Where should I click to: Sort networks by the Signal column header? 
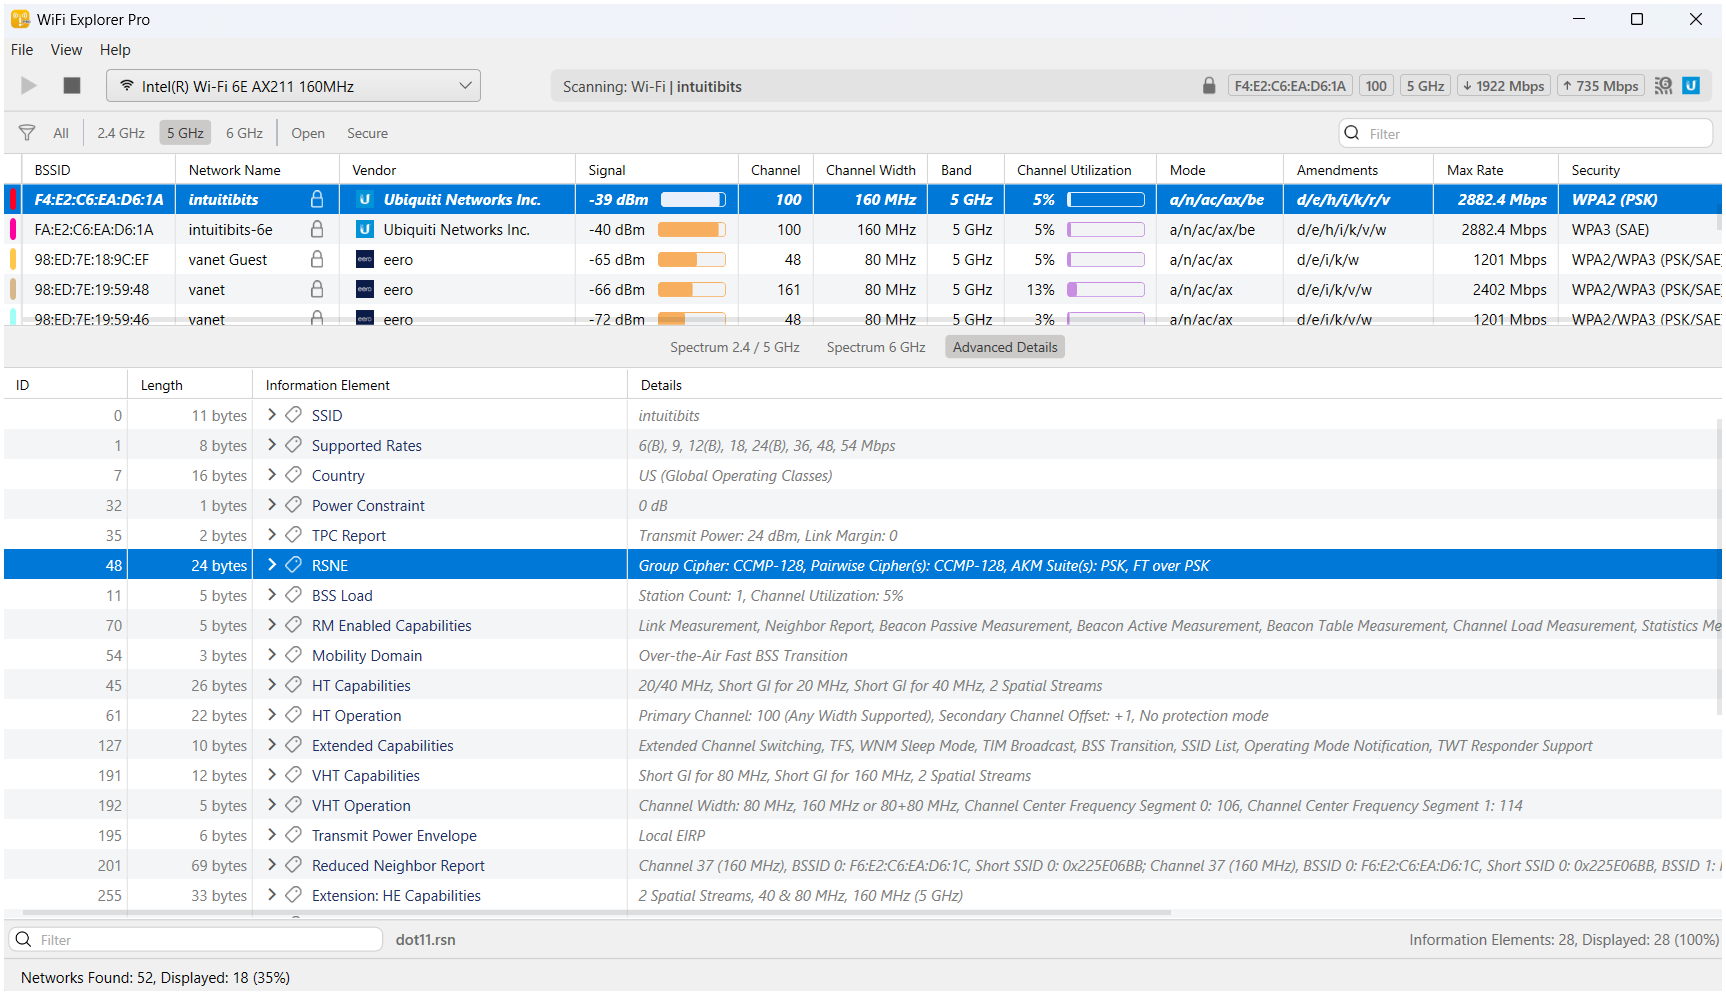click(x=657, y=170)
